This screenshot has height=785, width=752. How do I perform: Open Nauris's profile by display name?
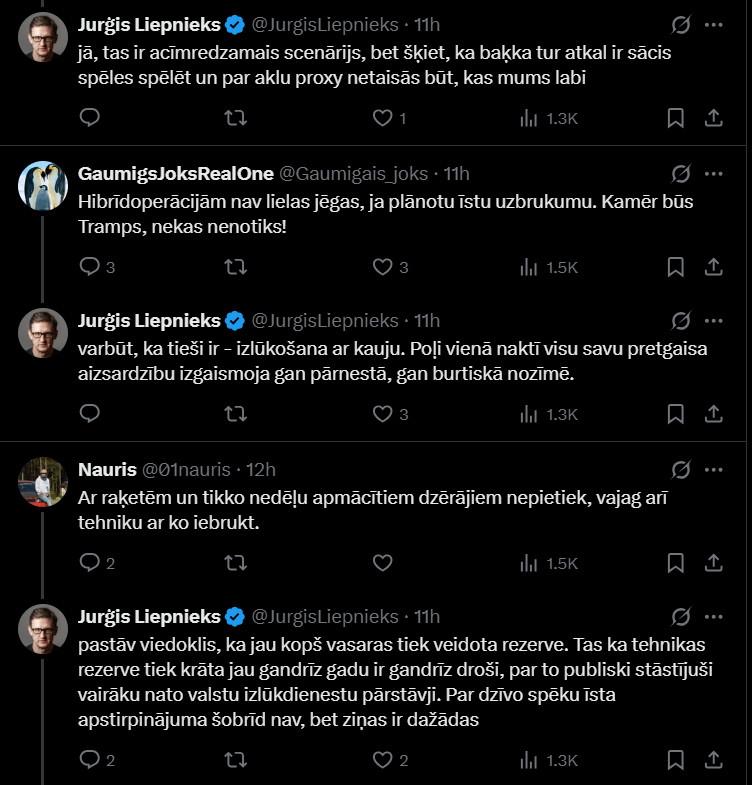click(107, 469)
